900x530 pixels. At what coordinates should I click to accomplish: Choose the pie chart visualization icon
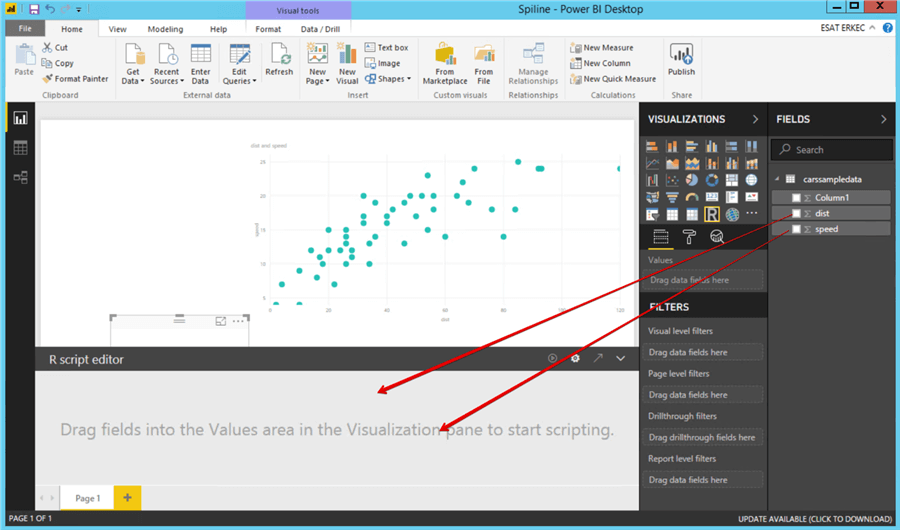[693, 180]
